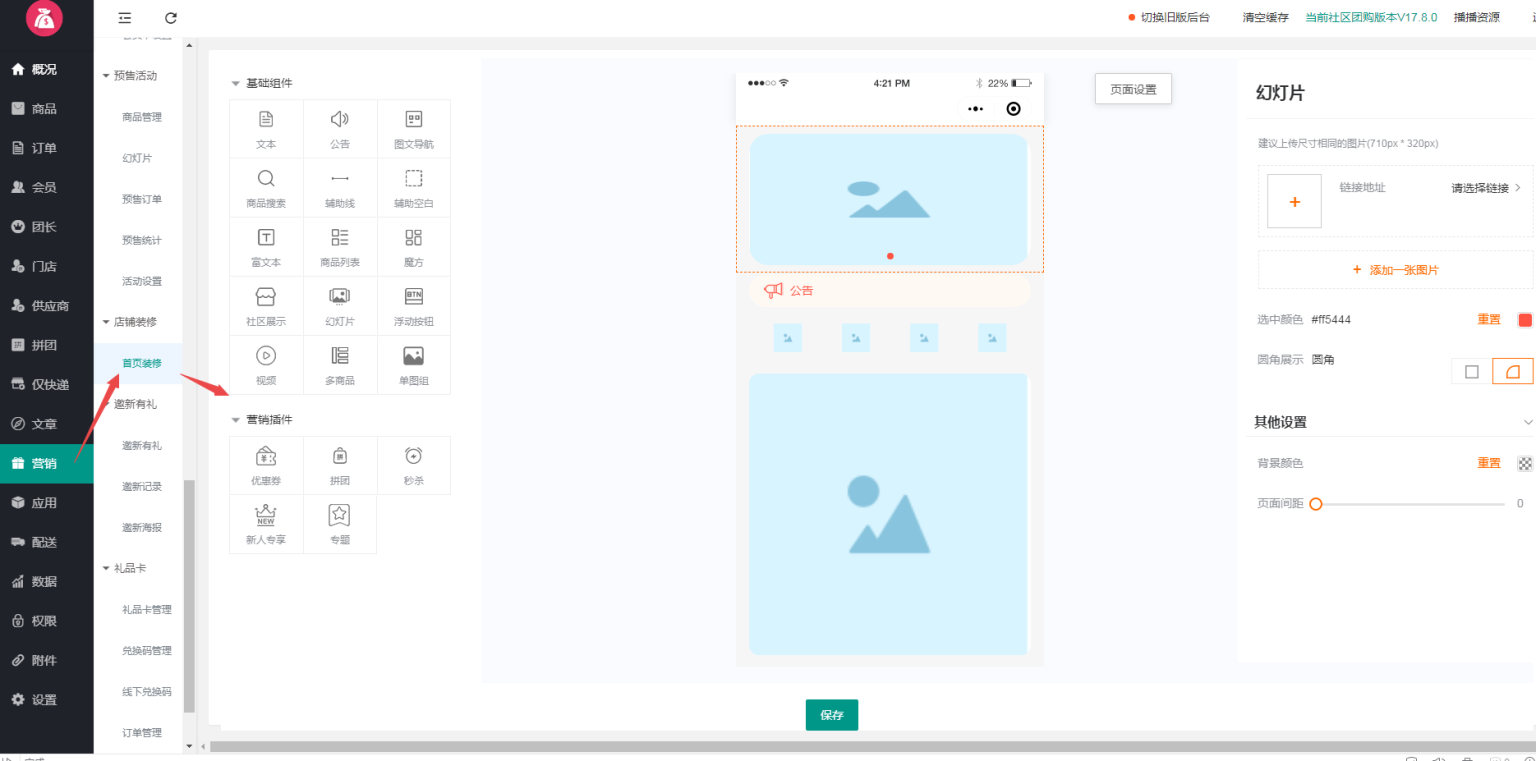Click the refresh icon in top bar
This screenshot has width=1536, height=761.
(171, 18)
